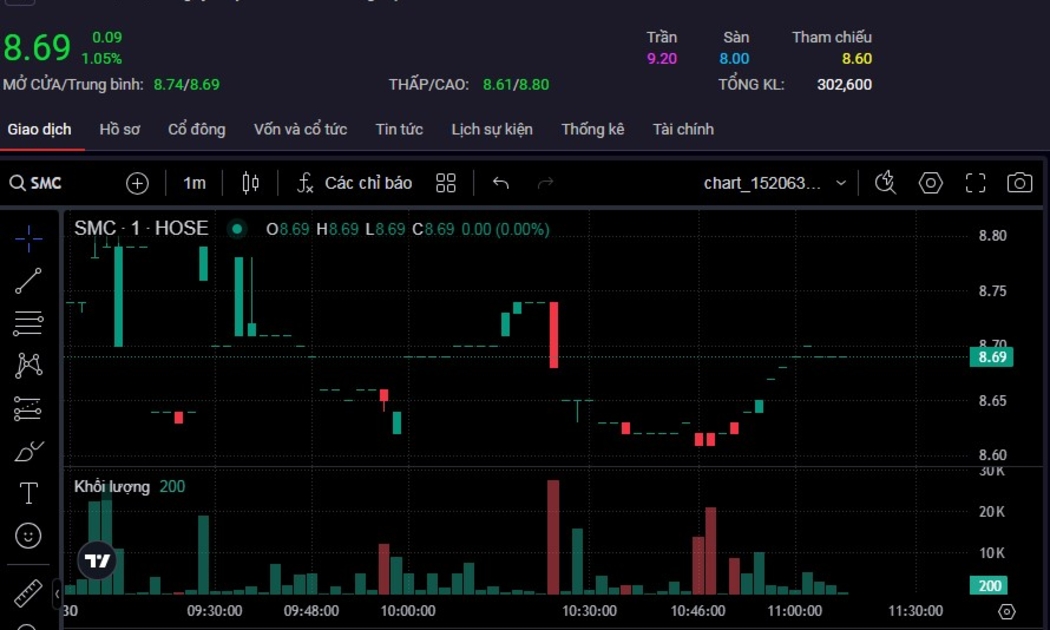Collapse the left drawing toolbar
1050x630 pixels.
coord(57,593)
